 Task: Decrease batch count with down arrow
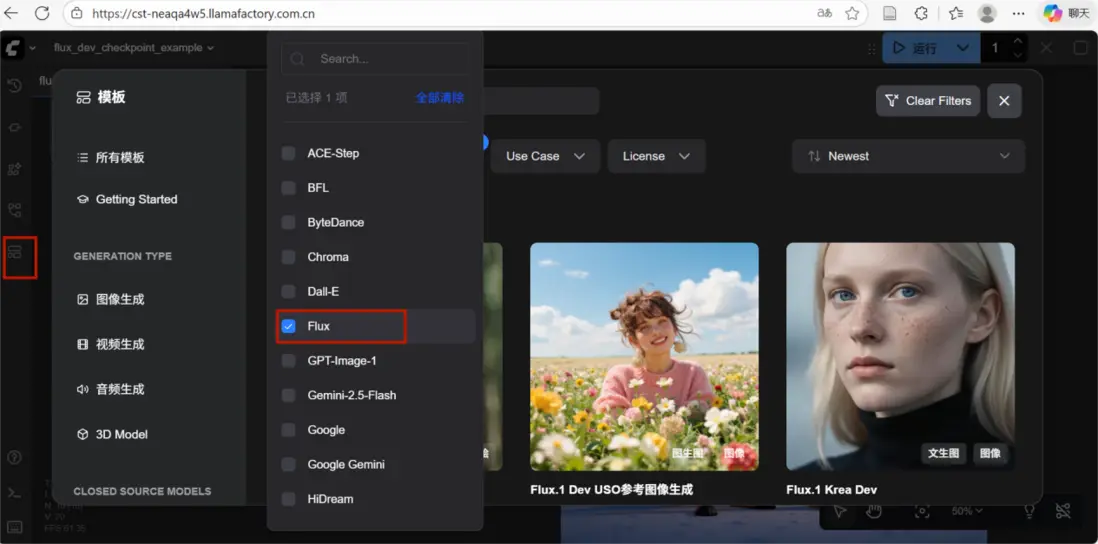click(x=1018, y=55)
